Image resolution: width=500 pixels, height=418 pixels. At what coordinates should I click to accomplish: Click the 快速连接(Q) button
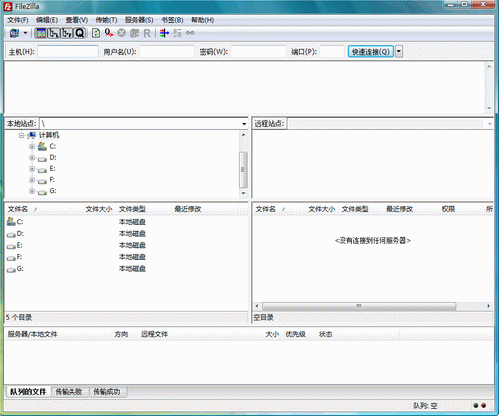[371, 52]
